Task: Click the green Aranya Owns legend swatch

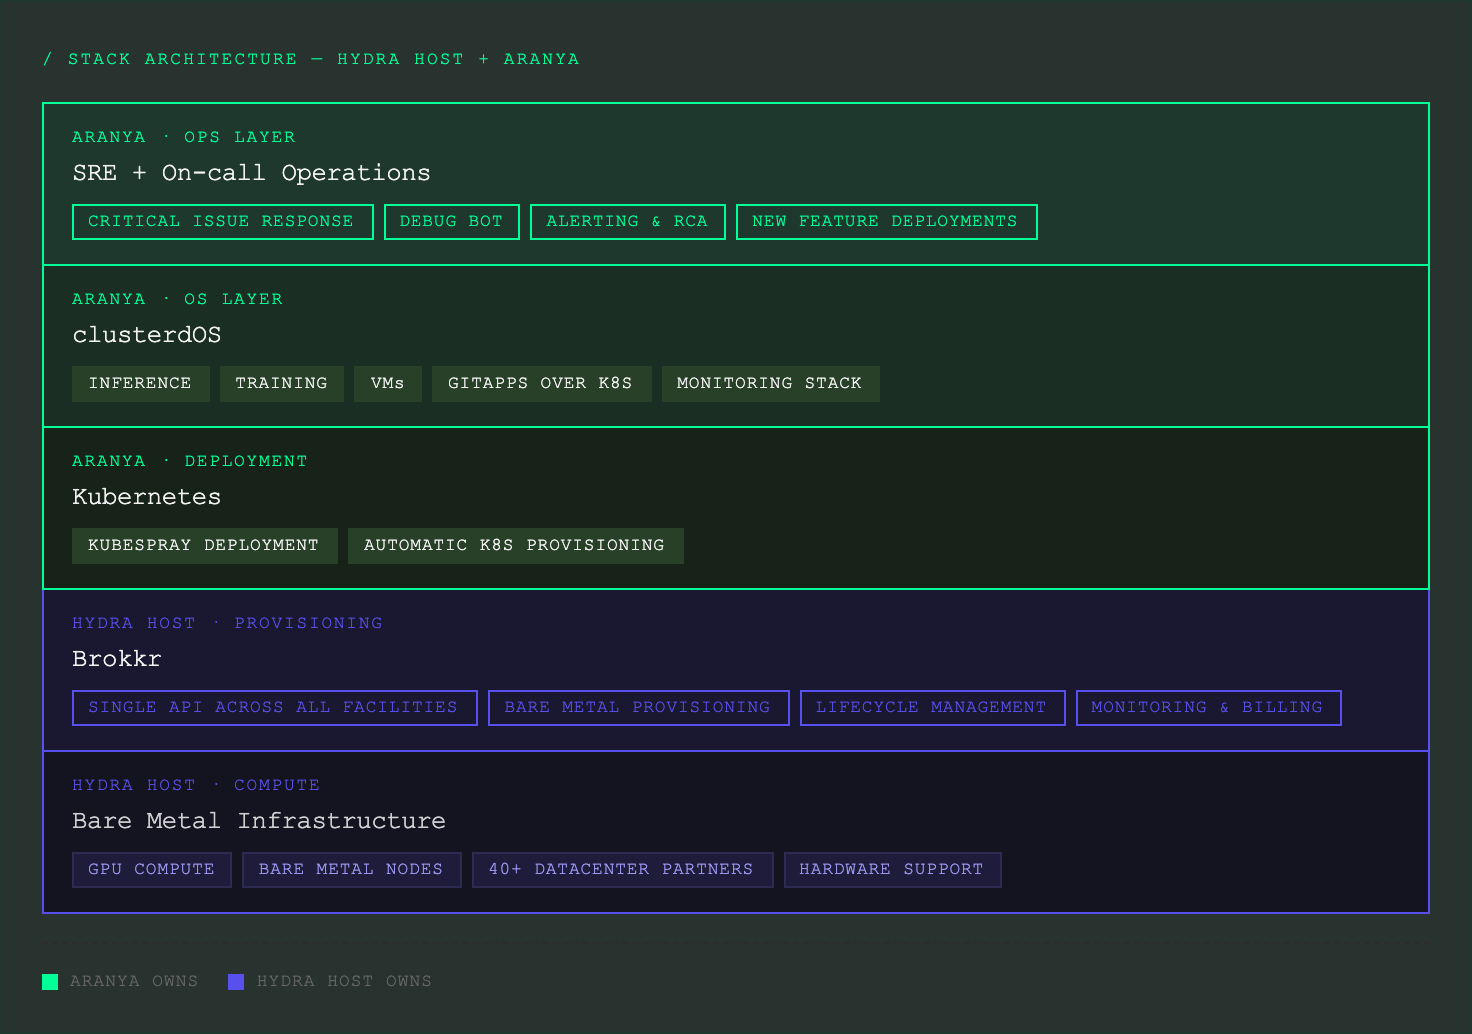Action: 50,982
